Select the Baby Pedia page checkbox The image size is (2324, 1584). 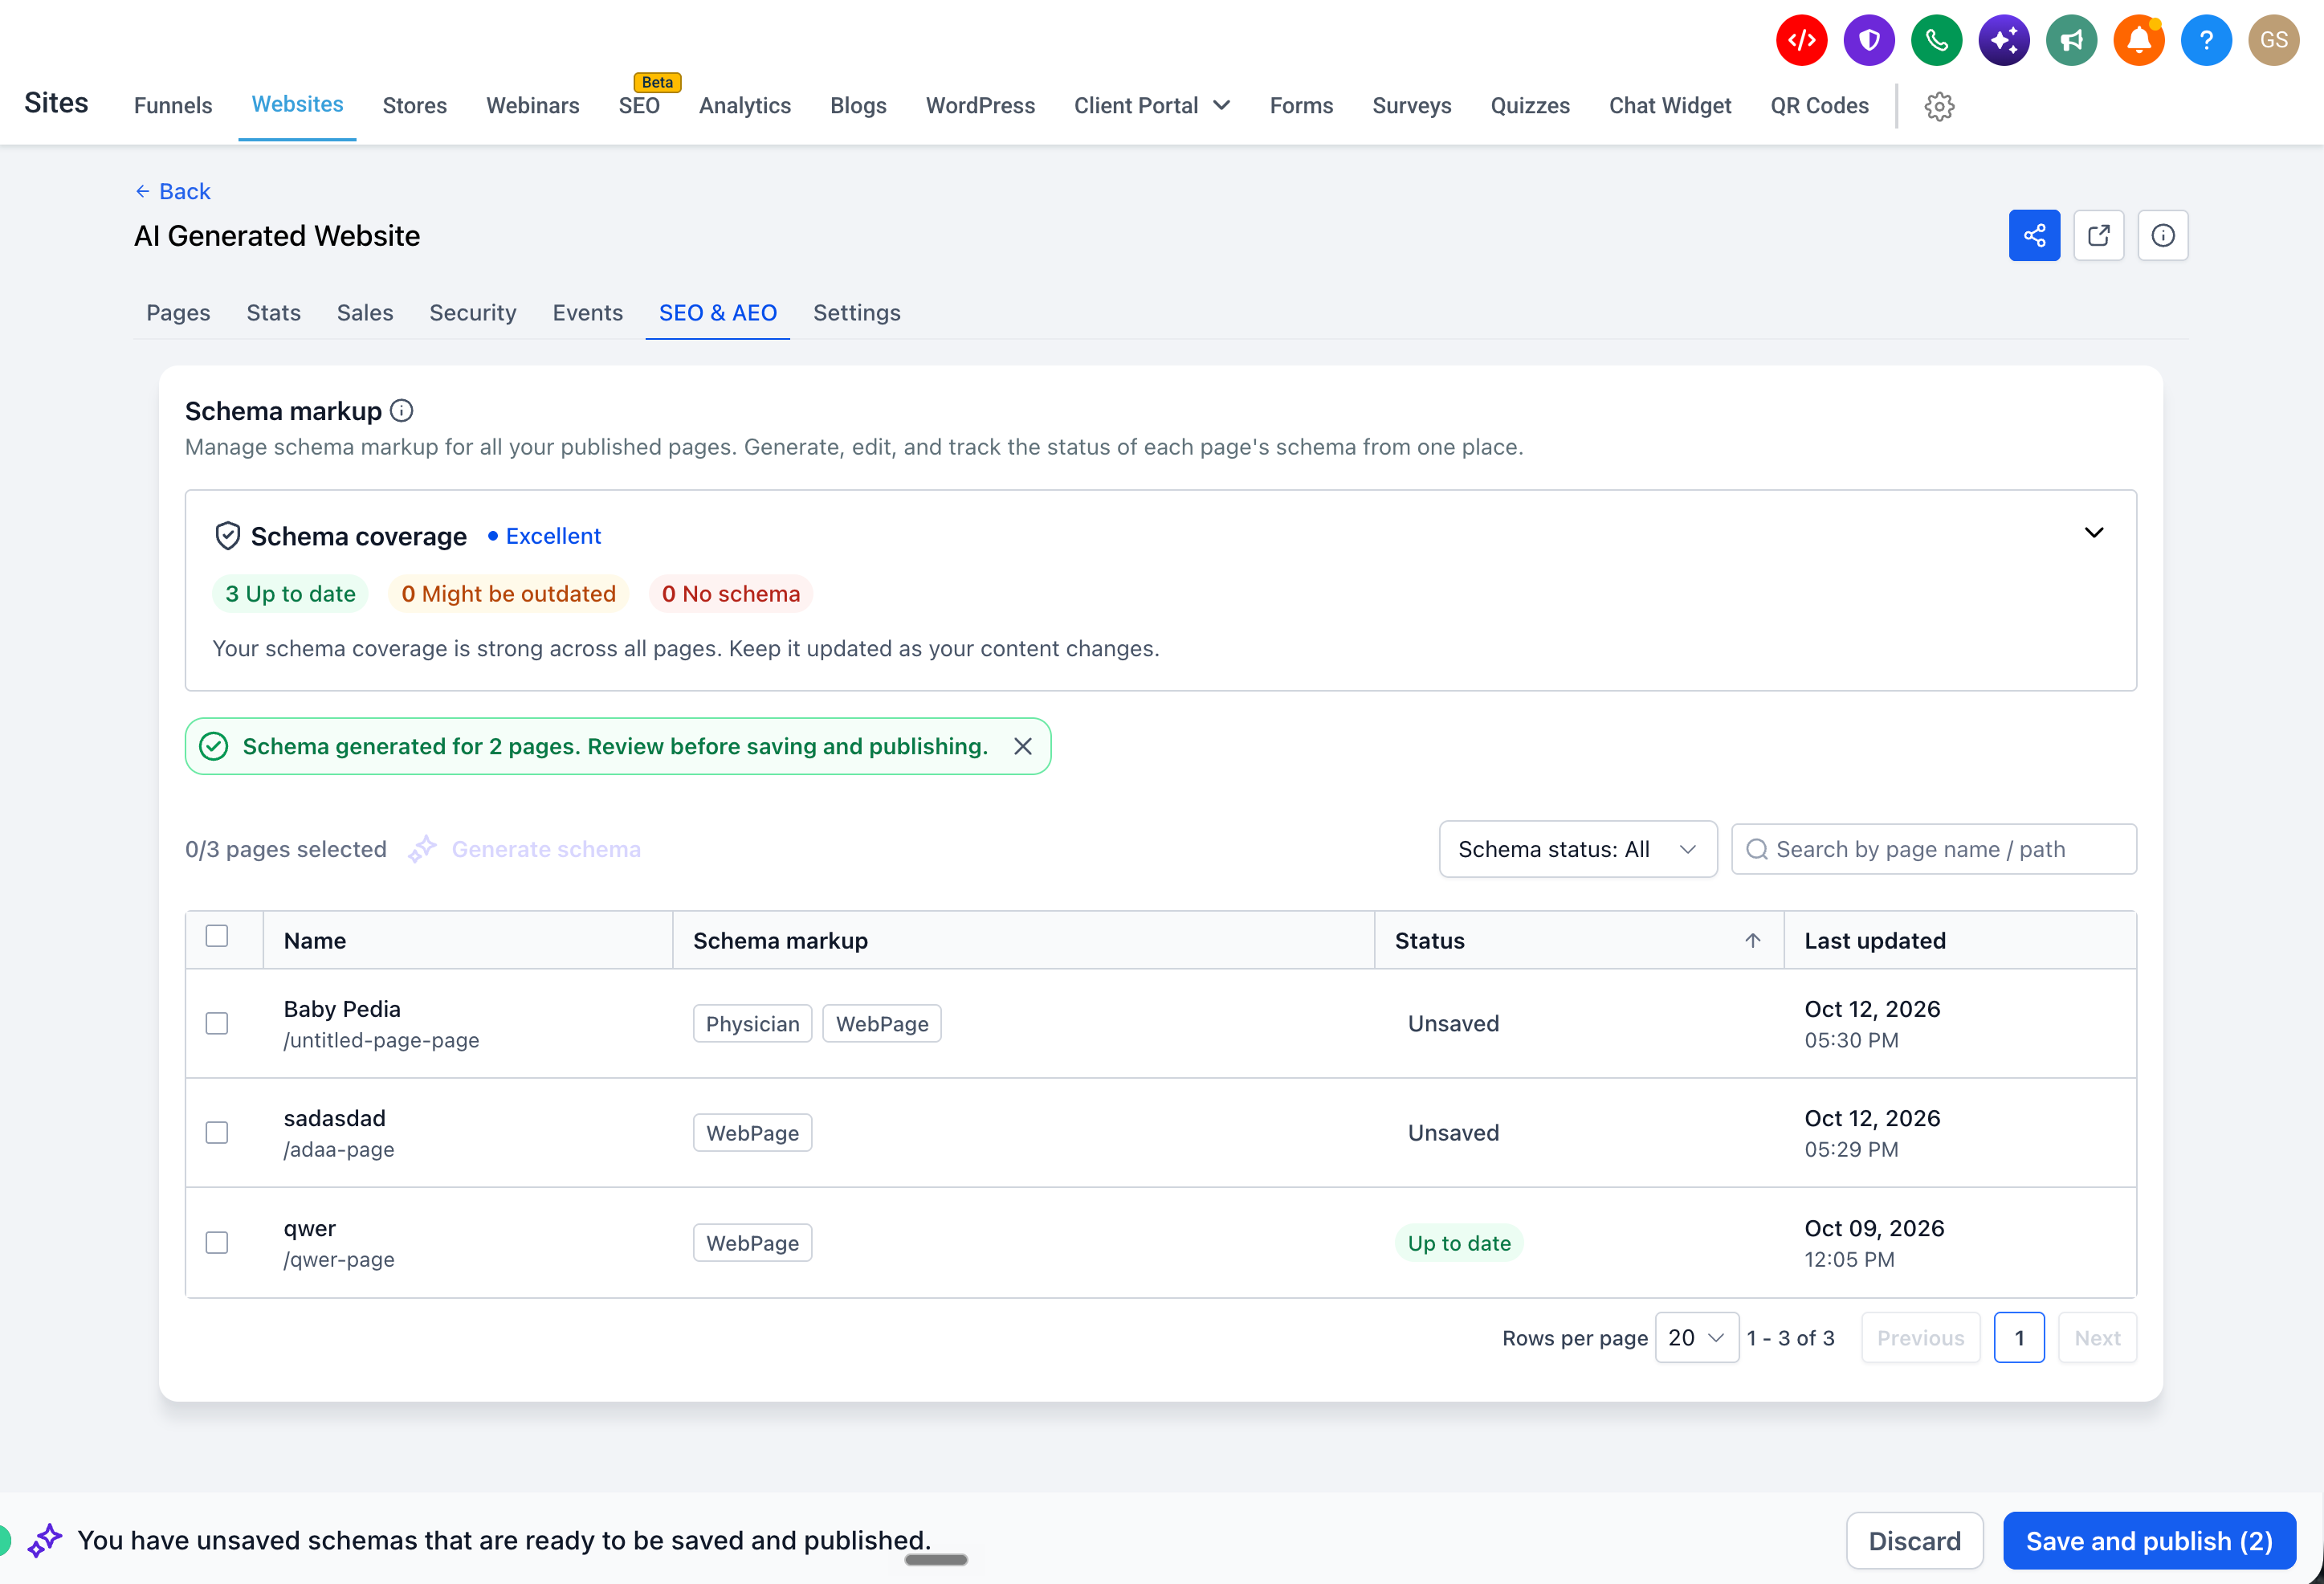pos(217,1023)
